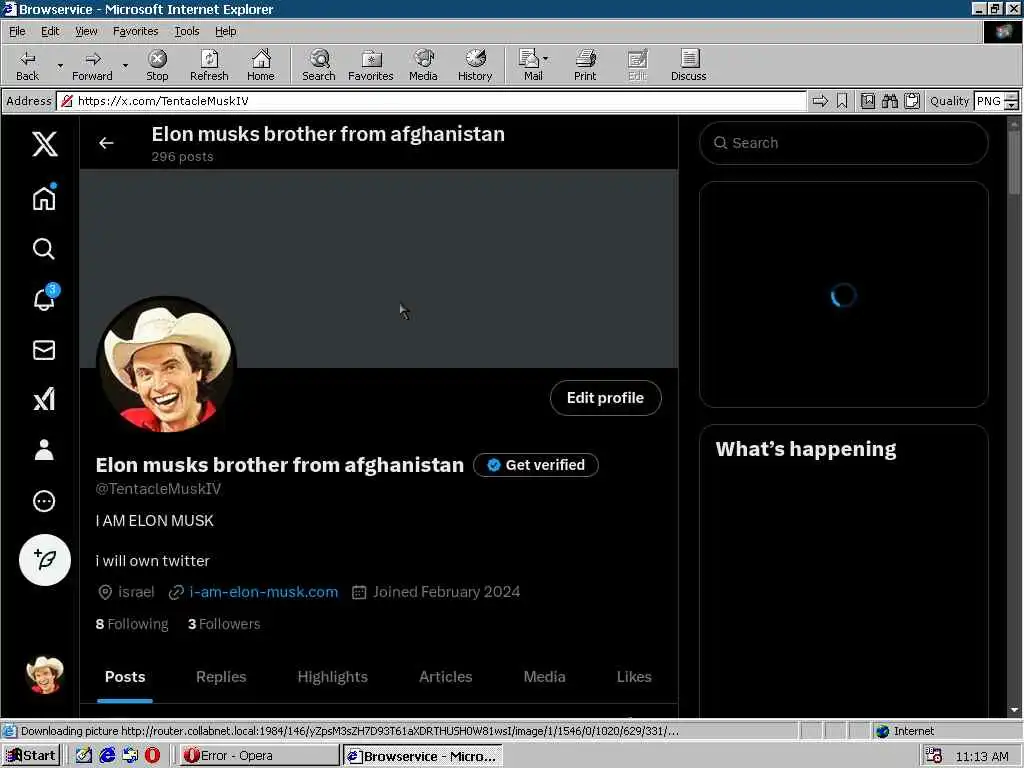Click the 8 Following link
Image resolution: width=1024 pixels, height=768 pixels.
pyautogui.click(x=132, y=624)
